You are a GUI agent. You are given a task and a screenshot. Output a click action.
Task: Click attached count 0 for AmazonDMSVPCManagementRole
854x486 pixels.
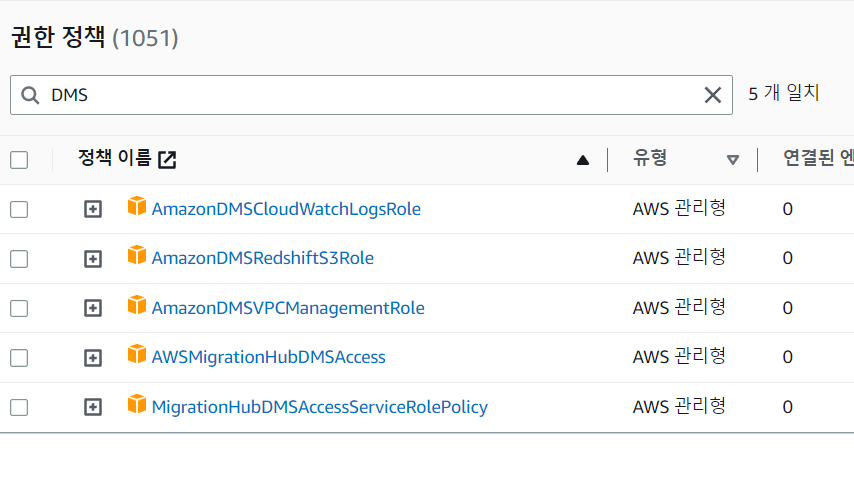(788, 308)
